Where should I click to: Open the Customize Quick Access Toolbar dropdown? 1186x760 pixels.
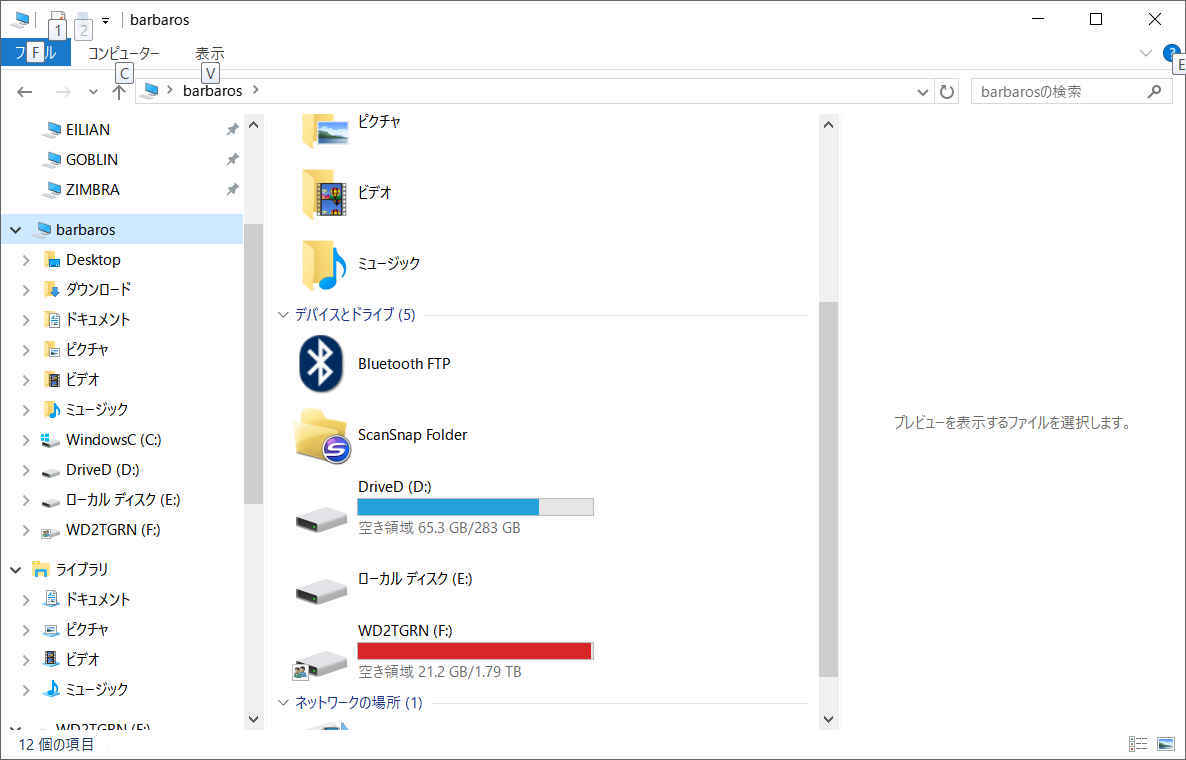[x=106, y=20]
